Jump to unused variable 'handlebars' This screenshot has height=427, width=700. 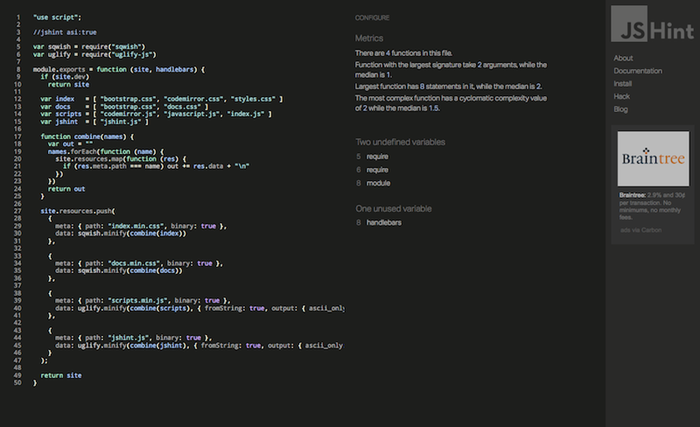click(386, 221)
